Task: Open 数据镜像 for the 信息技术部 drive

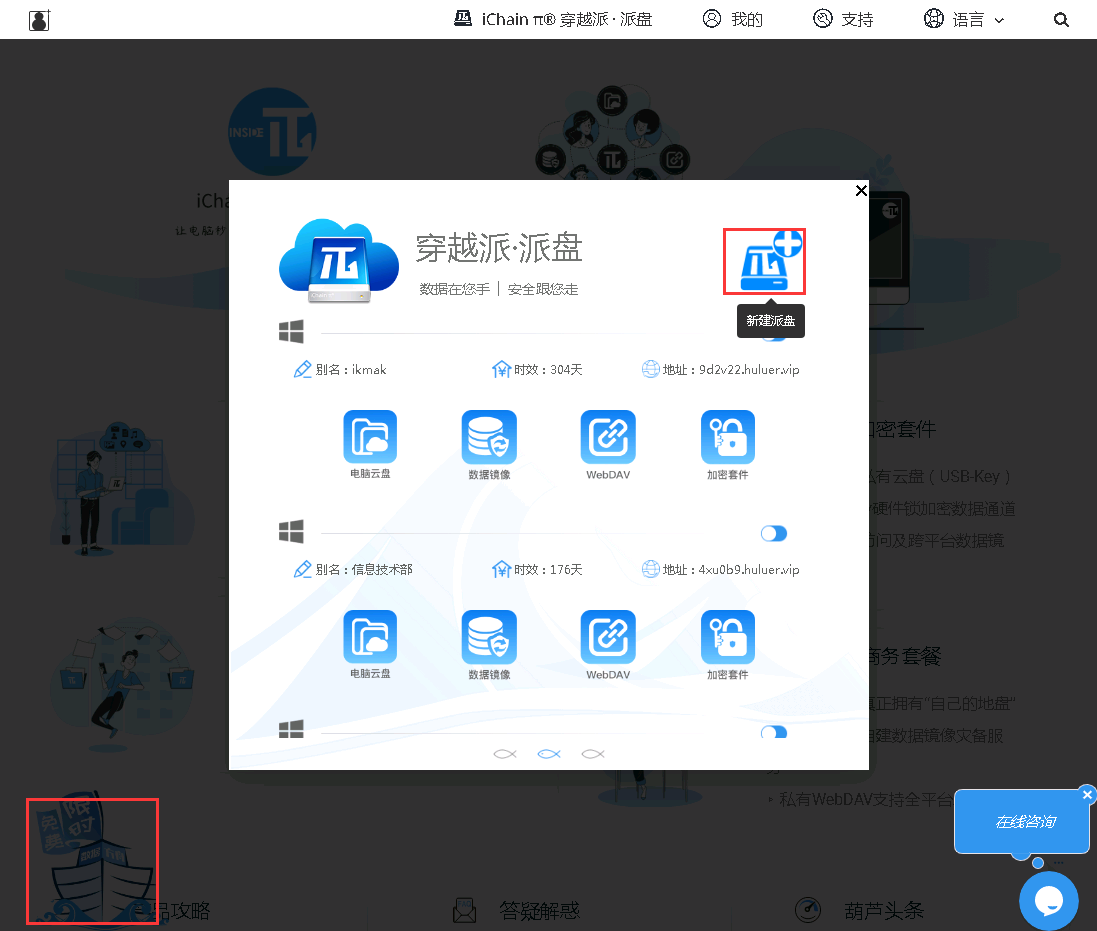Action: pos(489,637)
